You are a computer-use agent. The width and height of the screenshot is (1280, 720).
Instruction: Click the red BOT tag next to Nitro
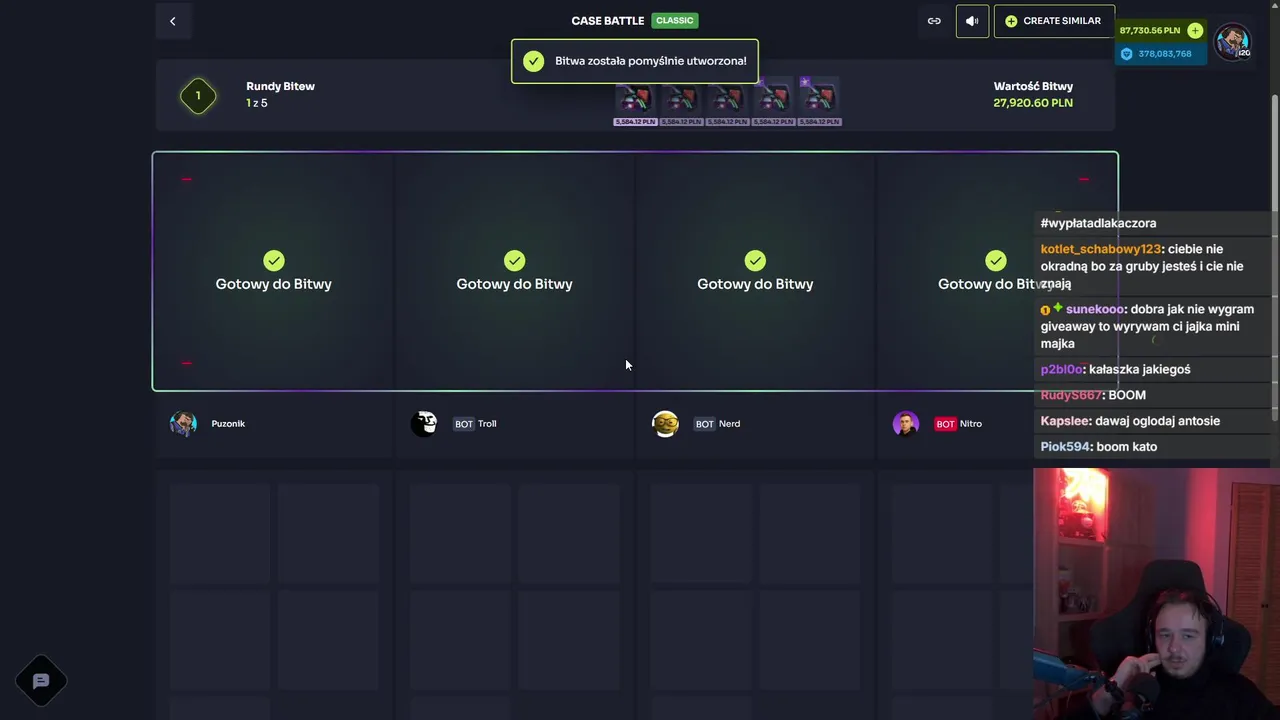[x=945, y=424]
